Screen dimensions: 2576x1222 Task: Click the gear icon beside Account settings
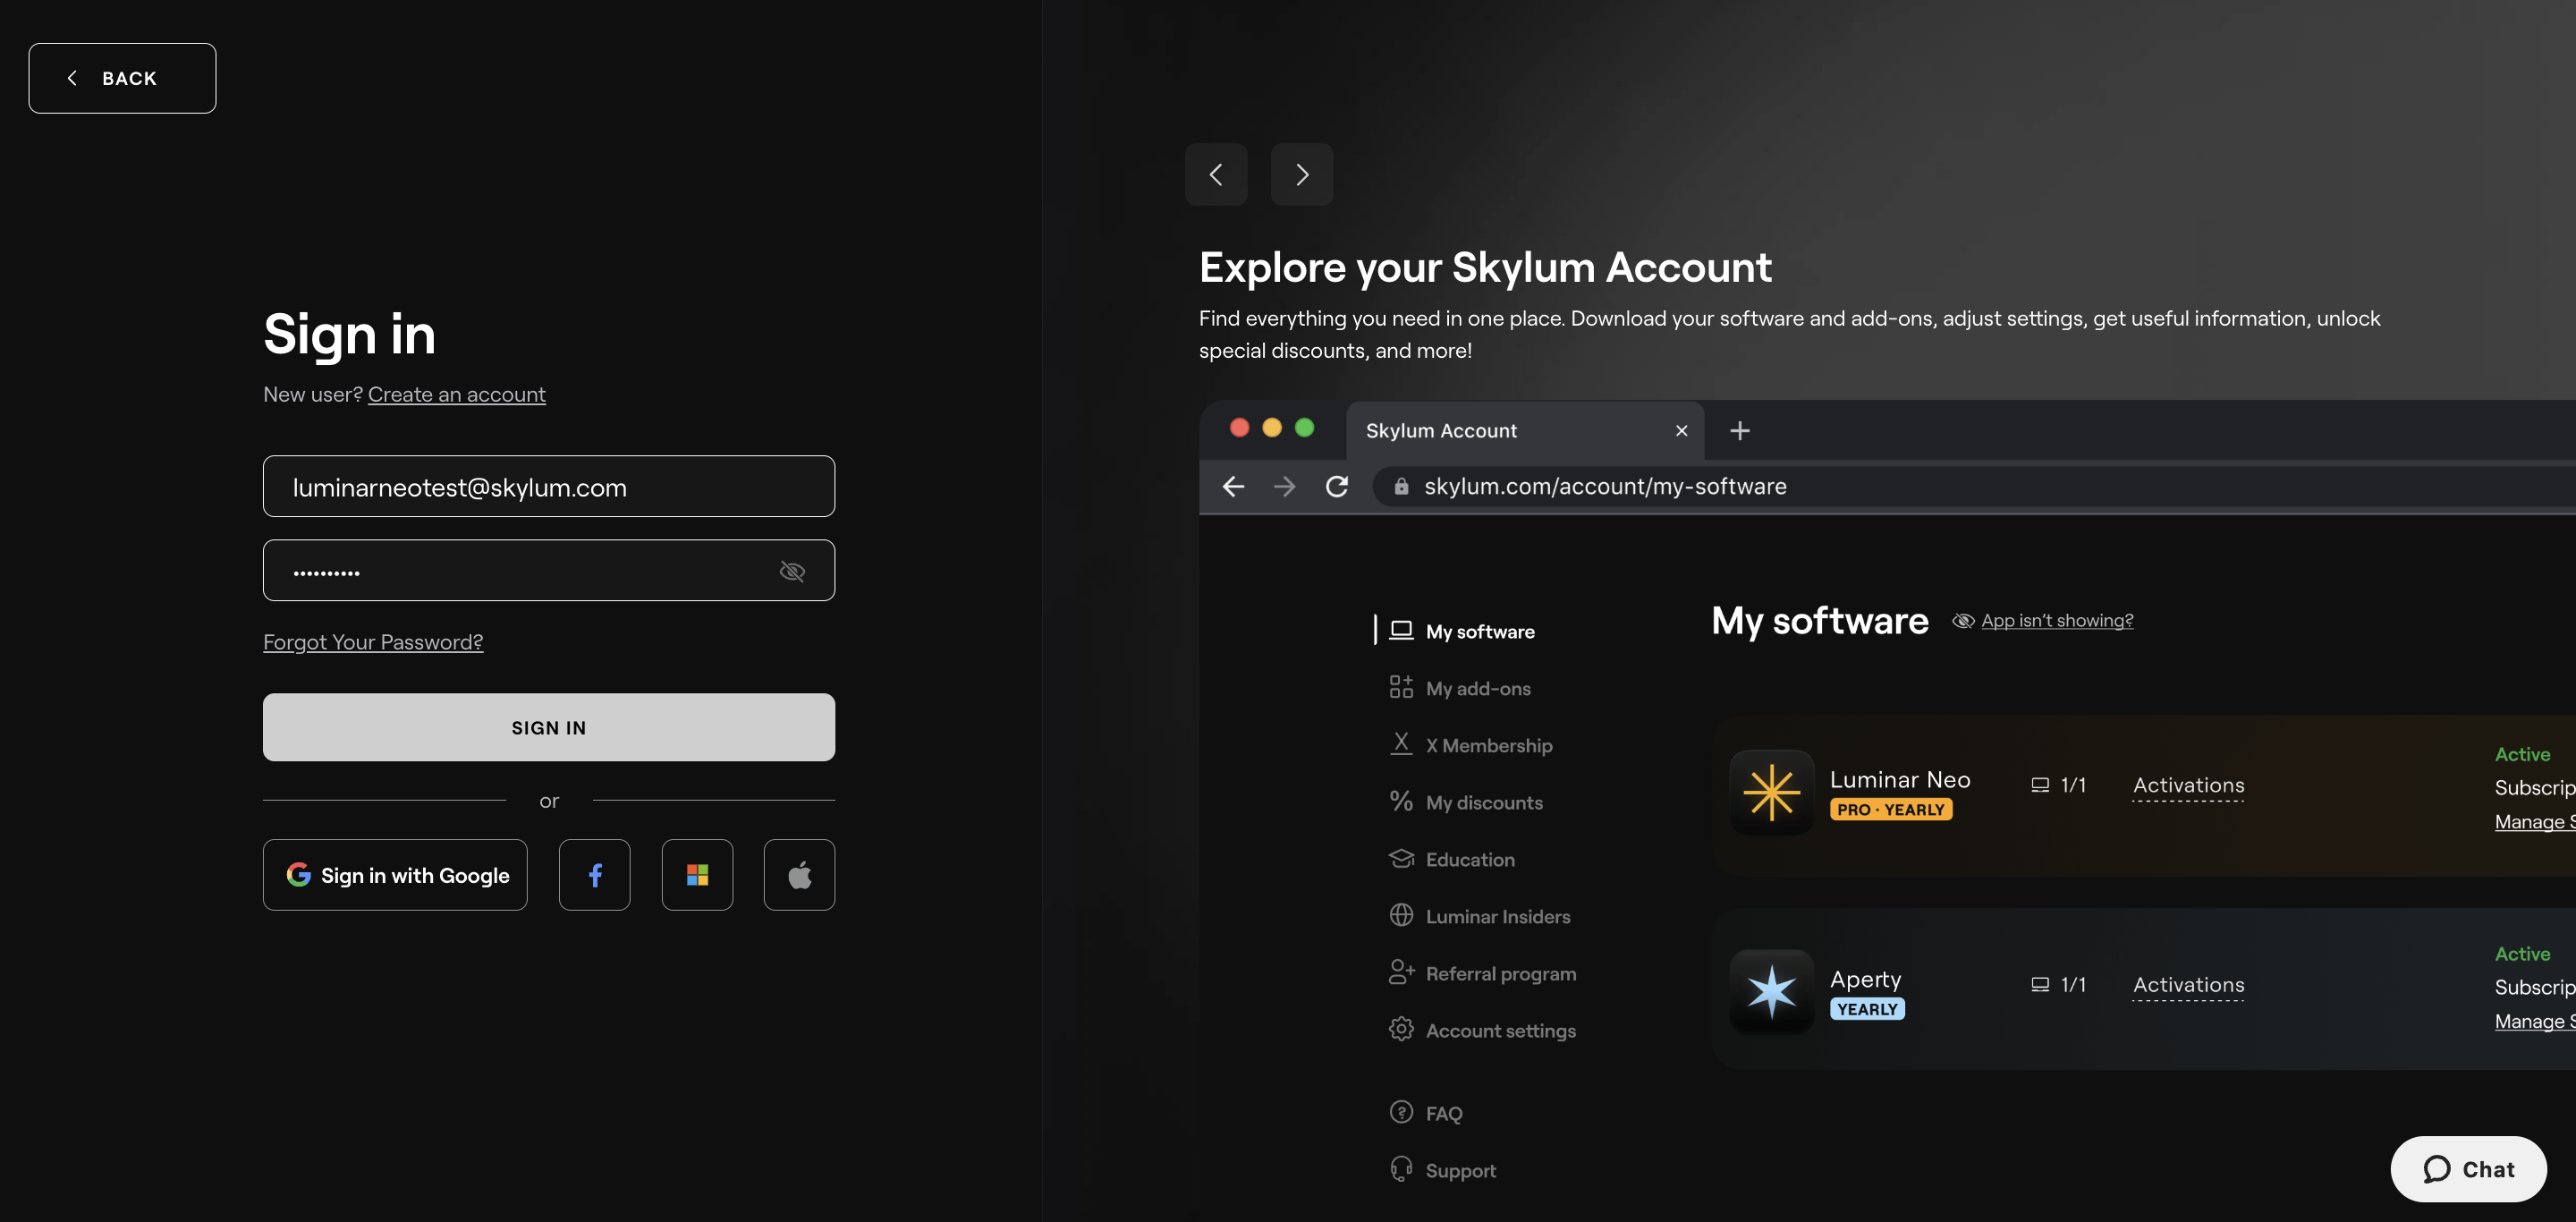tap(1400, 1029)
